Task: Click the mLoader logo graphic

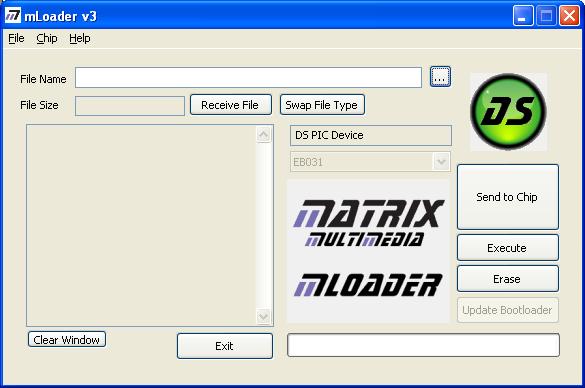Action: 368,285
